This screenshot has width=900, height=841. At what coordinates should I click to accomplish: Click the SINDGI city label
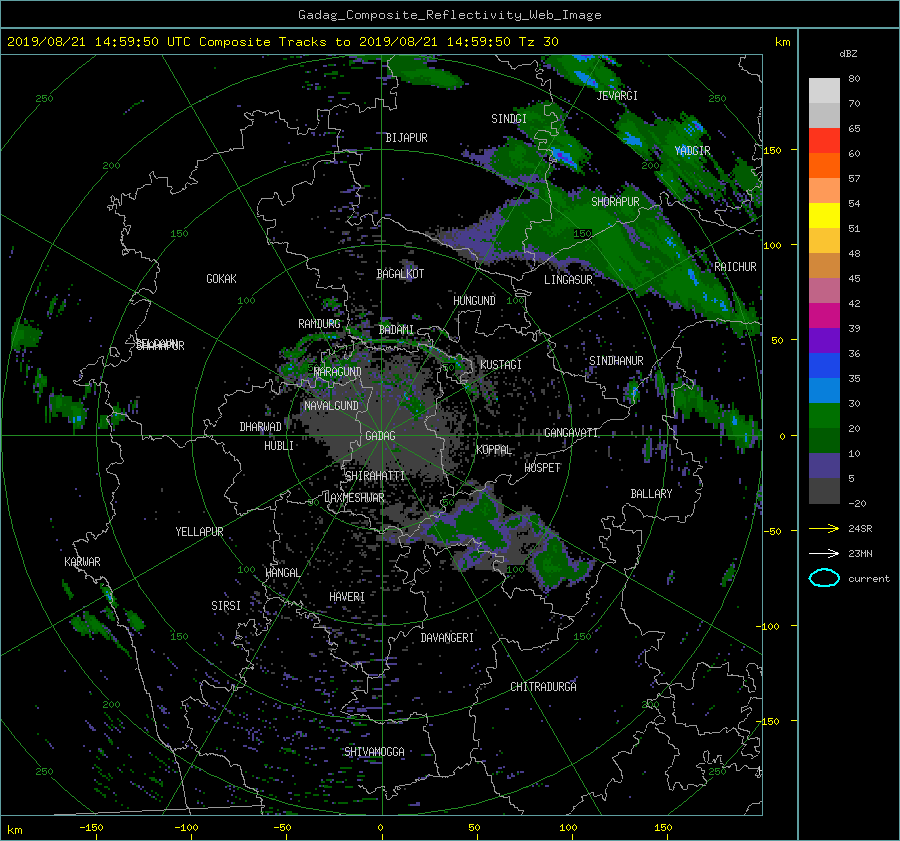click(x=509, y=119)
